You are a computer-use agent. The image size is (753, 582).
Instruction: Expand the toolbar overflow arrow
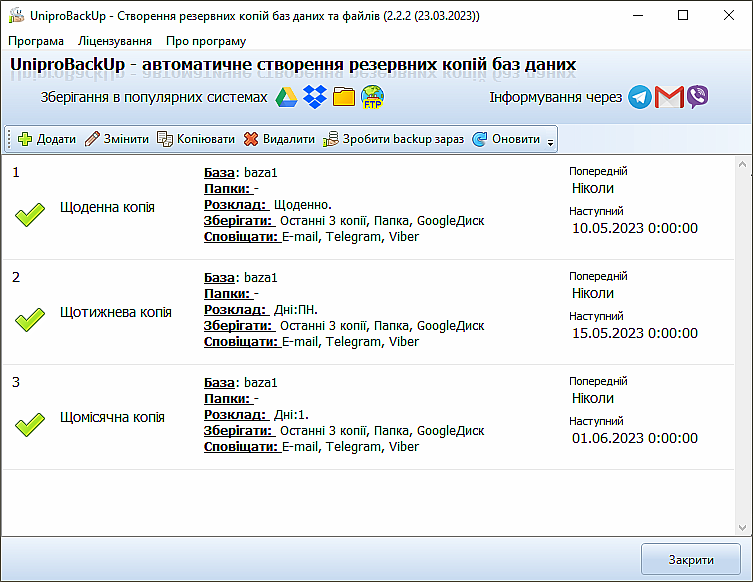[550, 142]
